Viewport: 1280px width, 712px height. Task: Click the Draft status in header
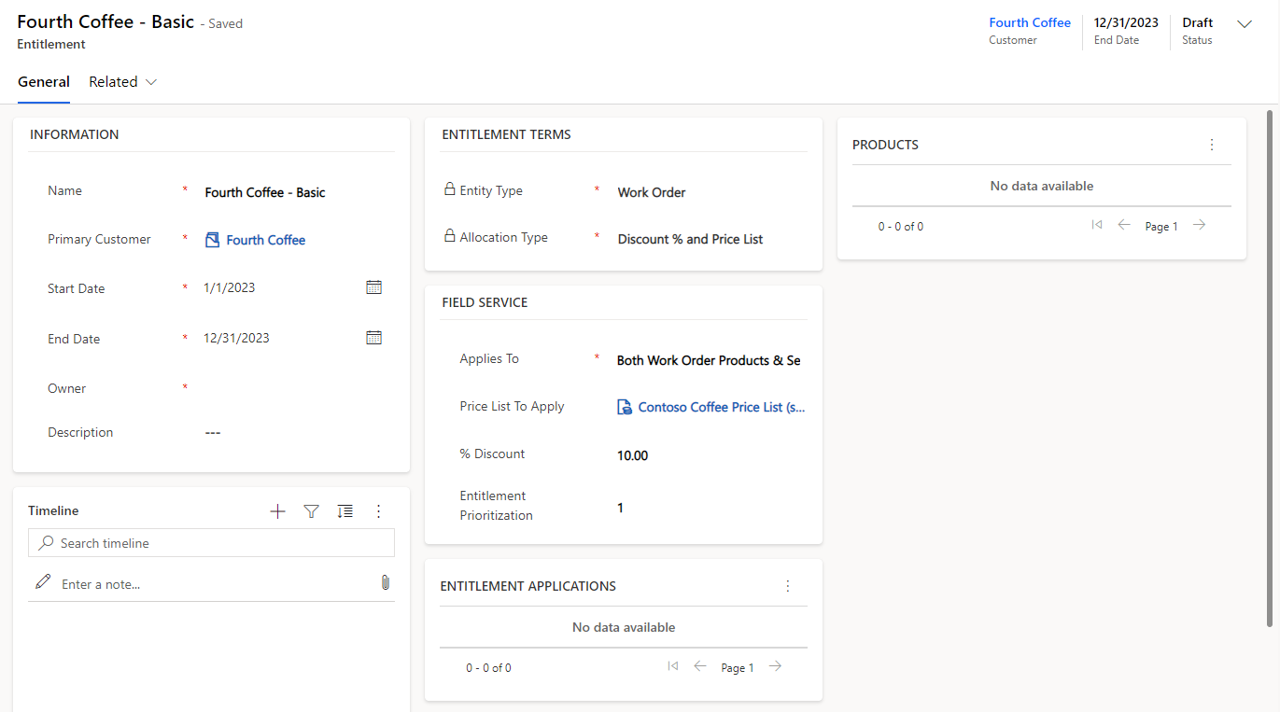[x=1198, y=22]
